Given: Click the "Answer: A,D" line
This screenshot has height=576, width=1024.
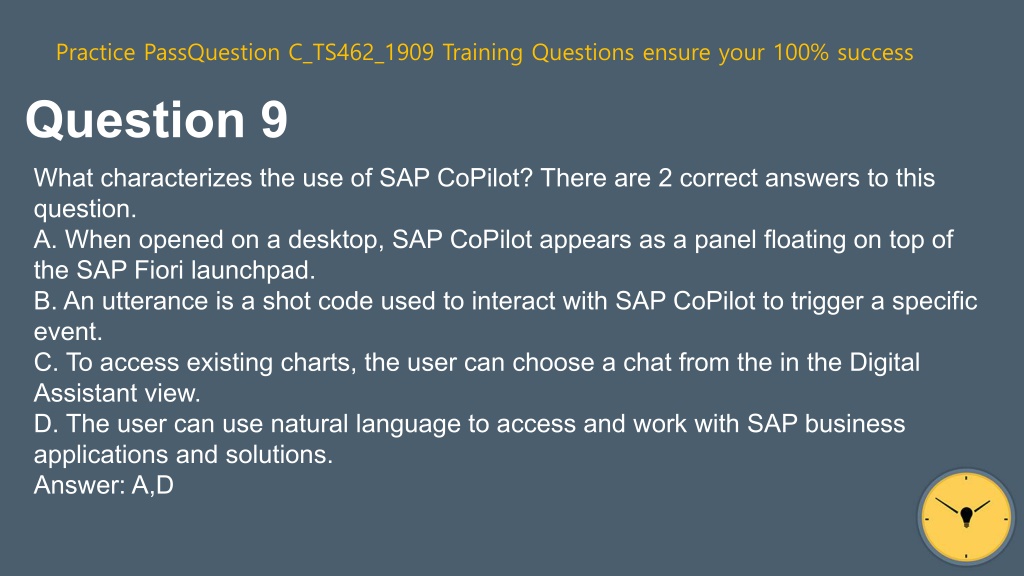Looking at the screenshot, I should (x=104, y=485).
